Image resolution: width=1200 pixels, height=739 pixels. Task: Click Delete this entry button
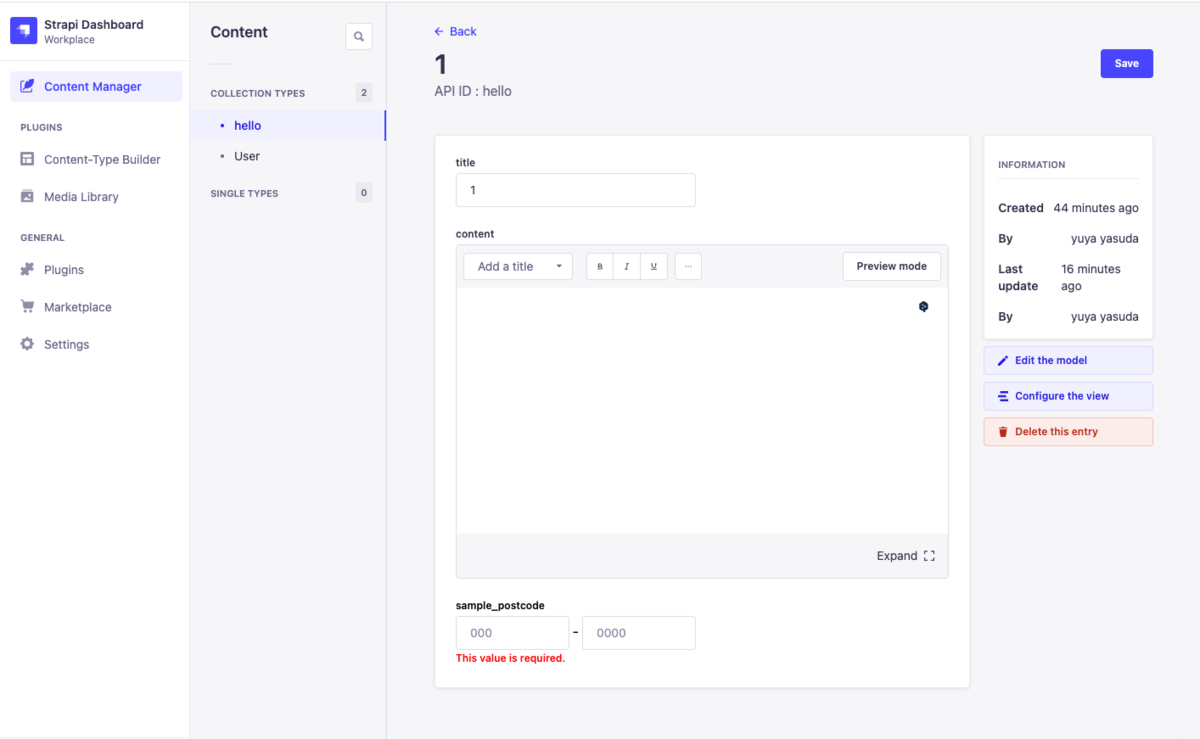(1068, 432)
